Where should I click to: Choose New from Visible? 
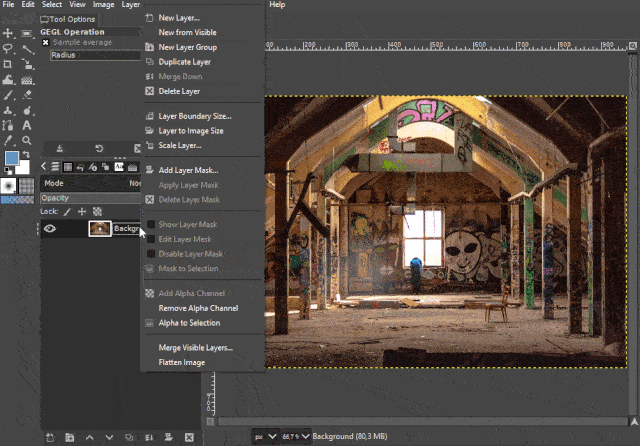202,33
